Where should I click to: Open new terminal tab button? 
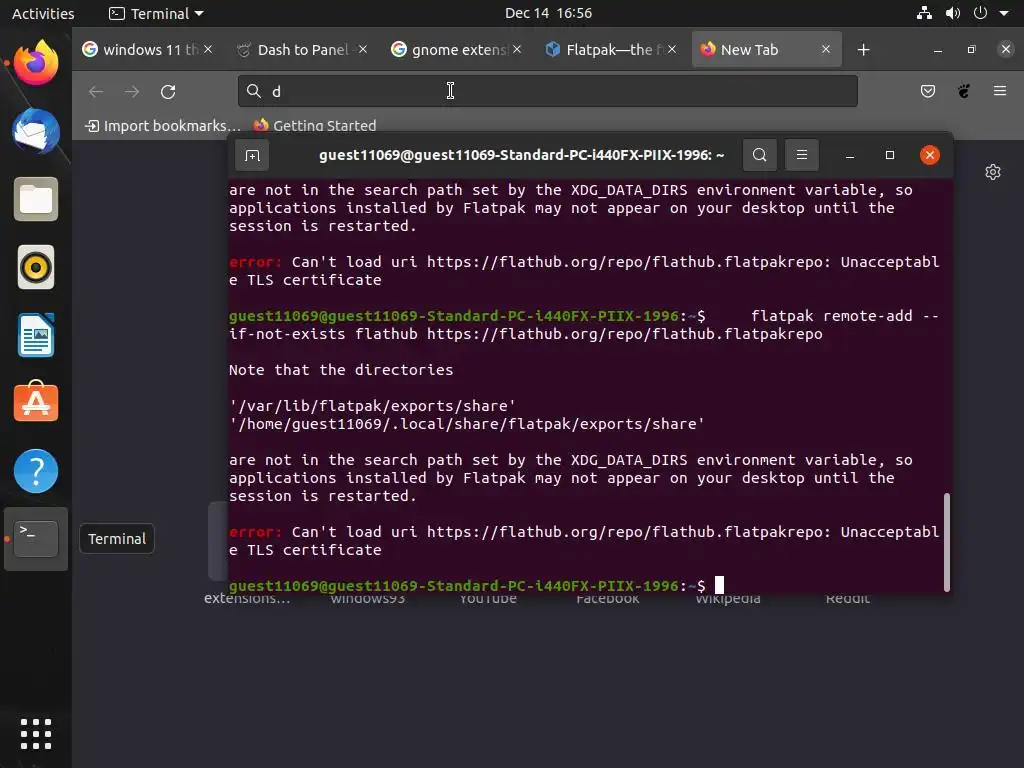252,155
